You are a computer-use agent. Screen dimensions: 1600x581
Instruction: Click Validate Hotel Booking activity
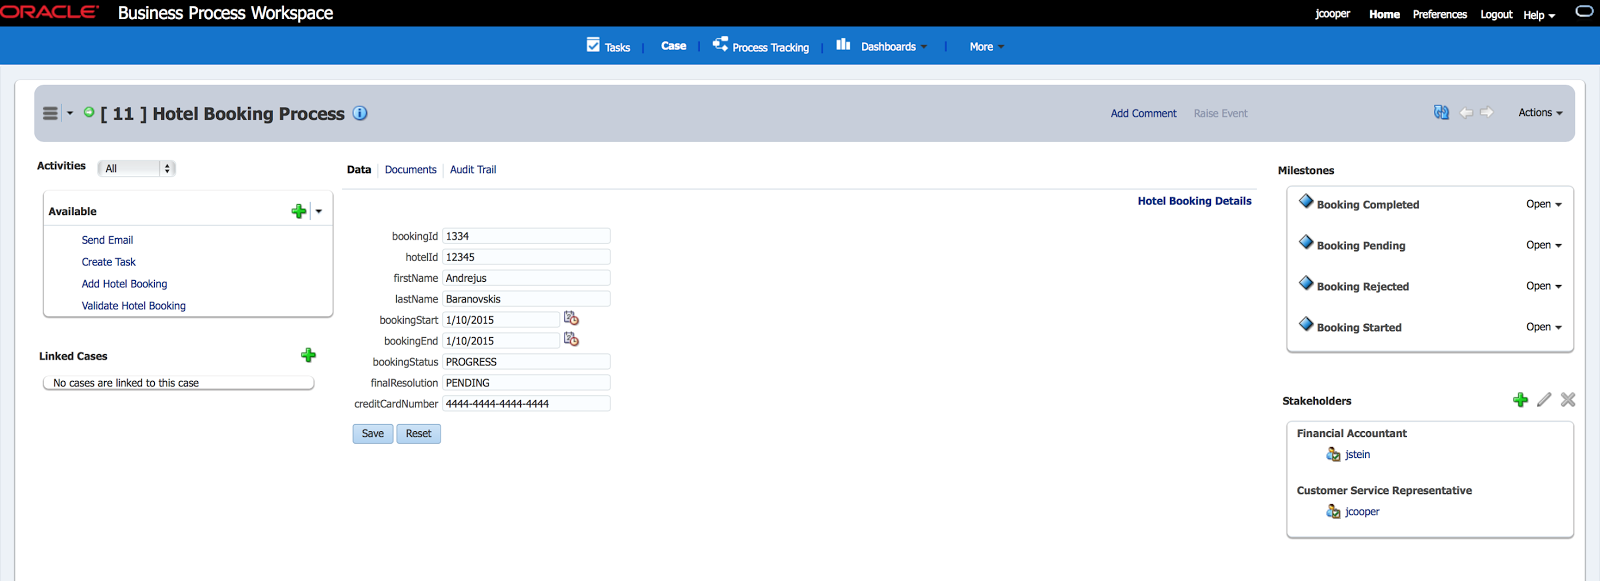[x=133, y=306]
